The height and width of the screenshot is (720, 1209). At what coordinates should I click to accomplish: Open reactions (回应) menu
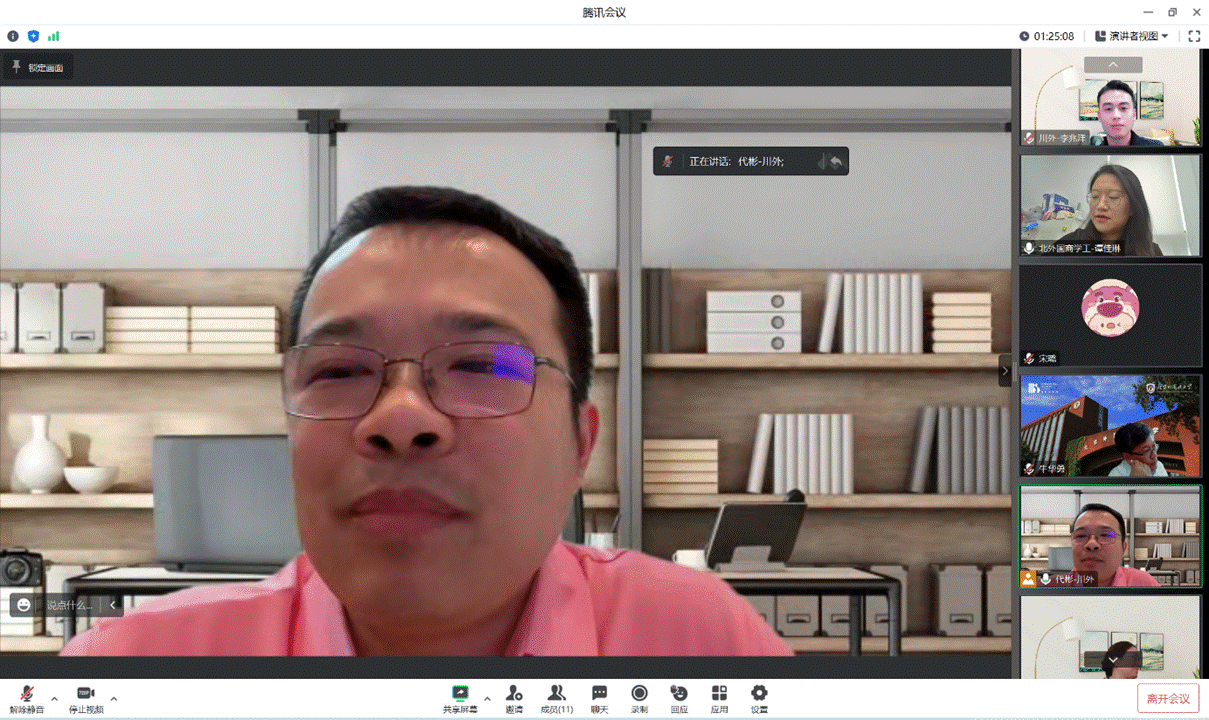click(x=679, y=699)
